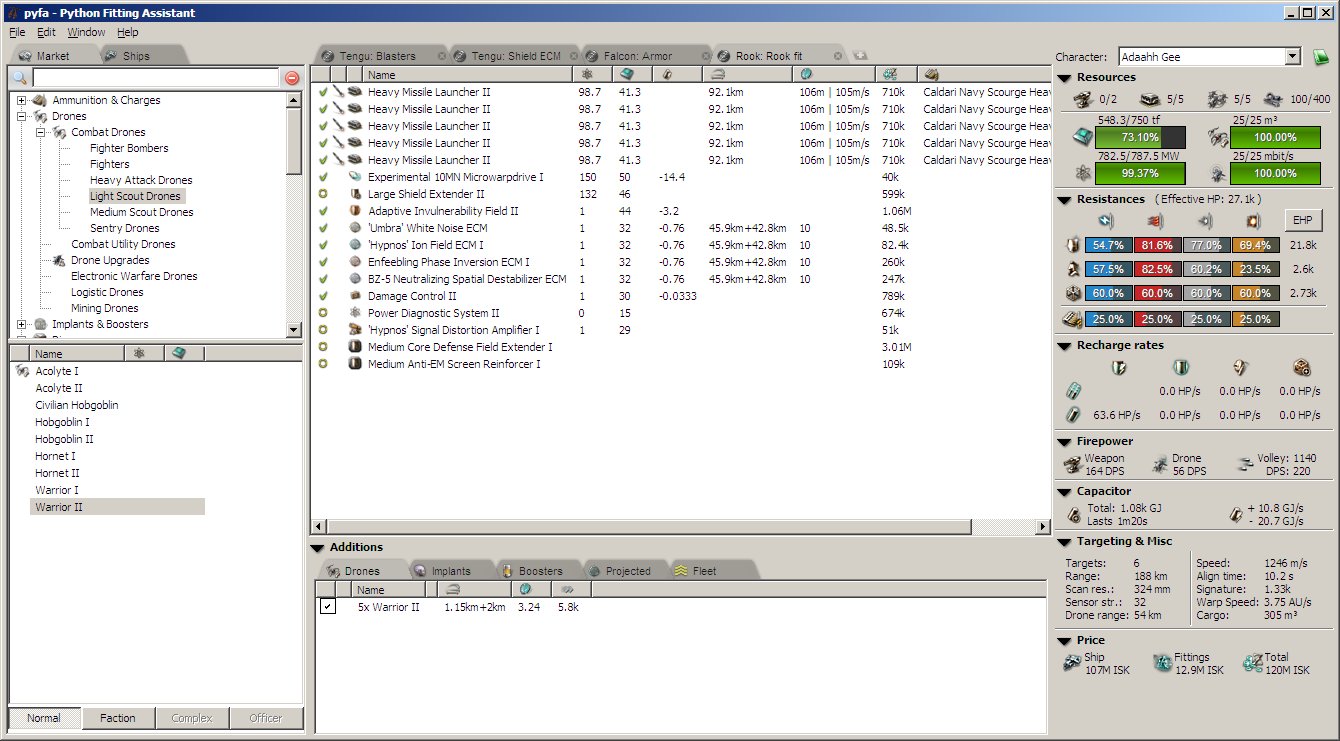The height and width of the screenshot is (741, 1340).
Task: Toggle state of 'Umbra' White Noise ECM
Action: [x=323, y=228]
